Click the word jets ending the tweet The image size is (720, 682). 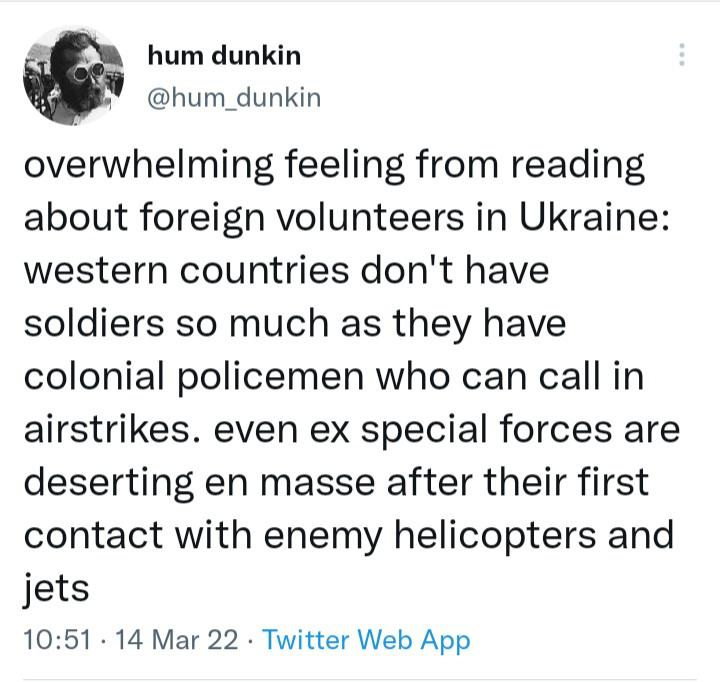(x=56, y=589)
